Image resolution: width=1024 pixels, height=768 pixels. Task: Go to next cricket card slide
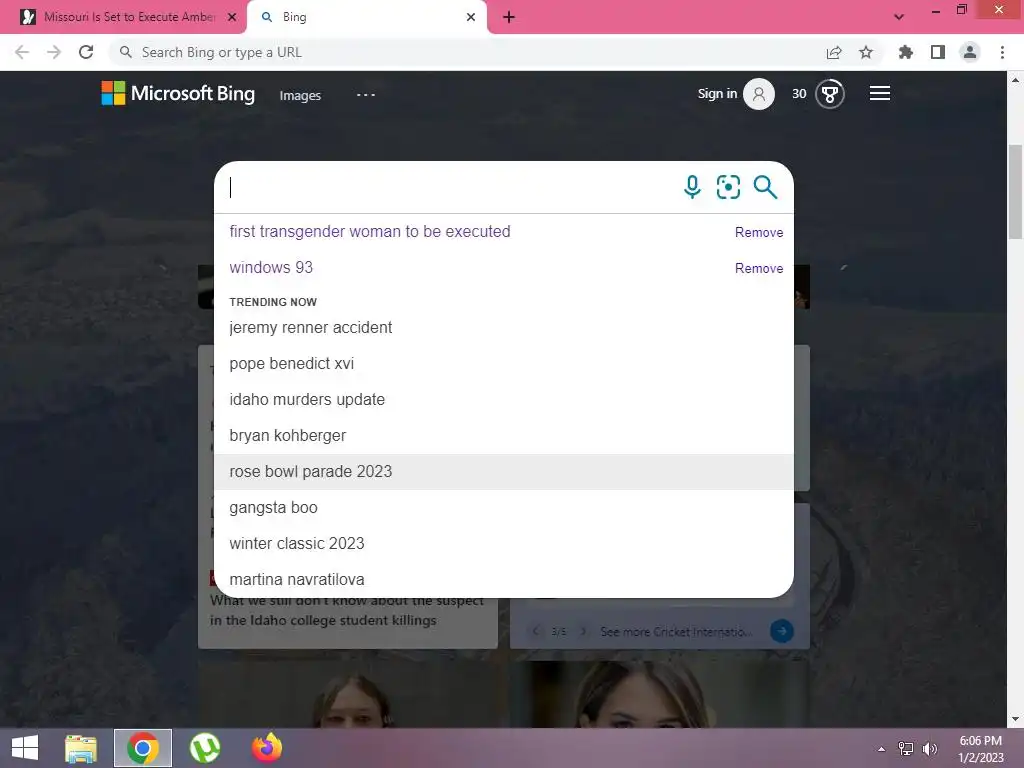(584, 632)
